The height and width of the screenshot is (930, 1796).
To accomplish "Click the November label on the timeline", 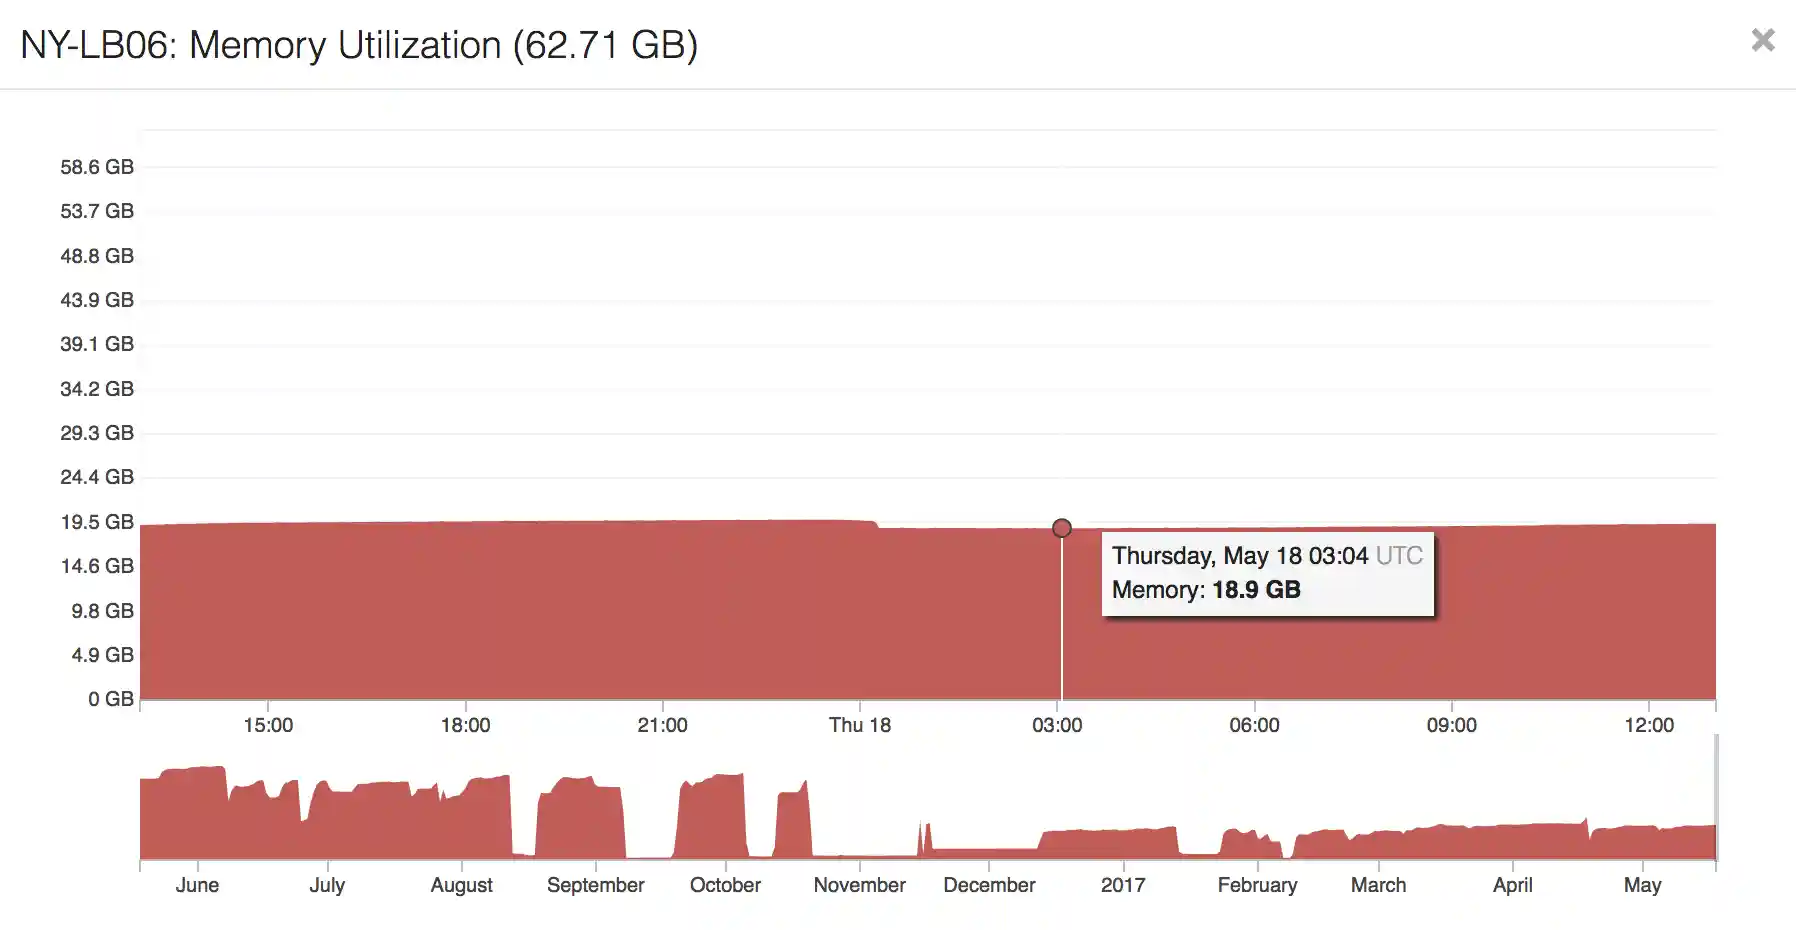I will click(x=858, y=885).
